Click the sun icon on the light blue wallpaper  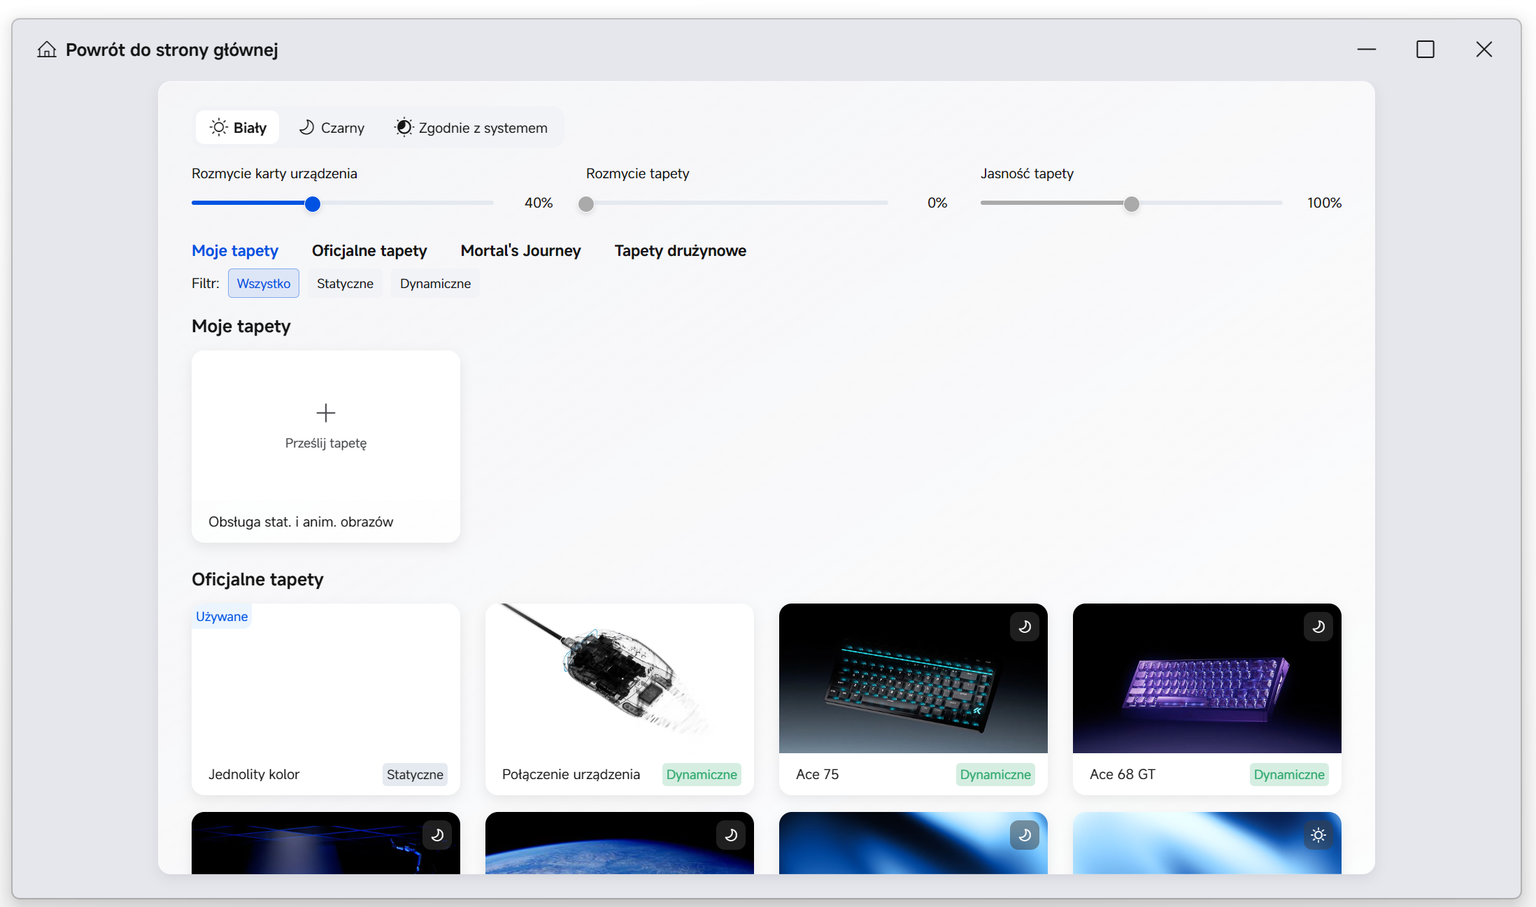(1318, 835)
